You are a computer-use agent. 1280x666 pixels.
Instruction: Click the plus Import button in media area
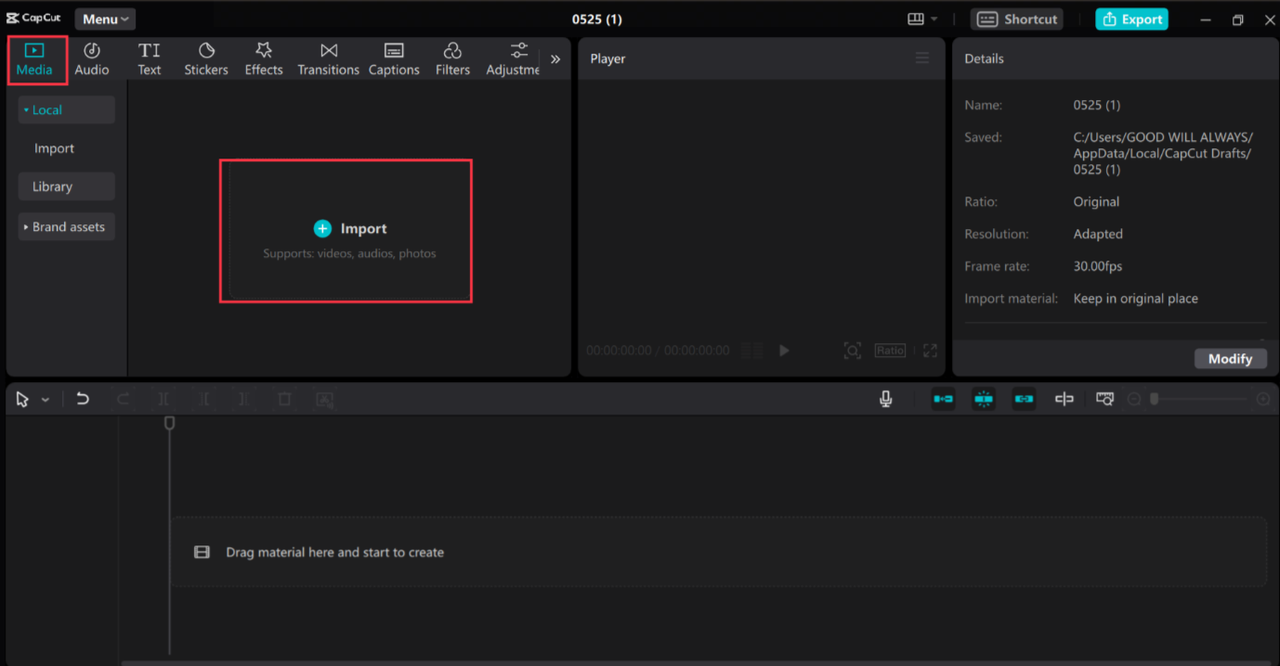point(349,229)
